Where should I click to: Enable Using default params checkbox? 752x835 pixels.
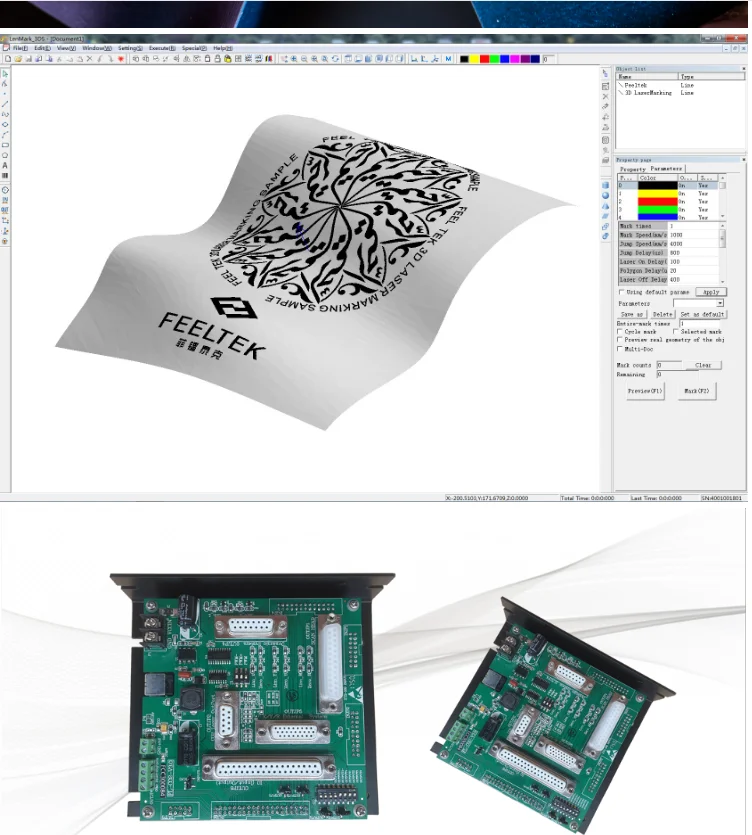(621, 292)
